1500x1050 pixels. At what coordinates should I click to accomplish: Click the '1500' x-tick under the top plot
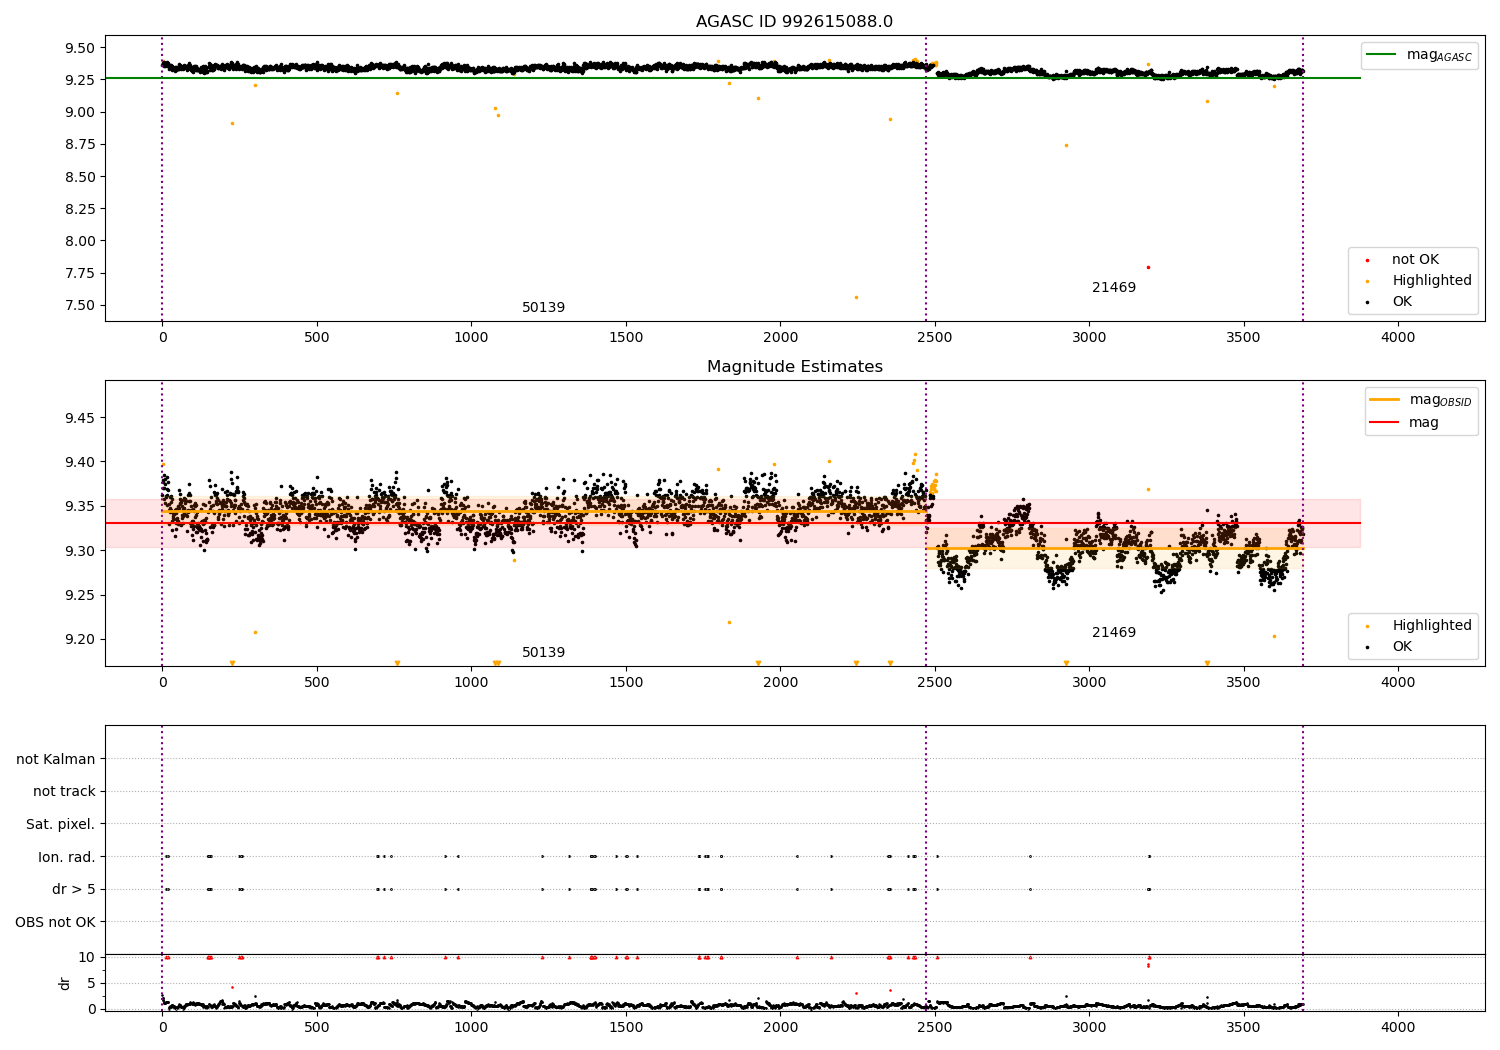click(x=626, y=338)
